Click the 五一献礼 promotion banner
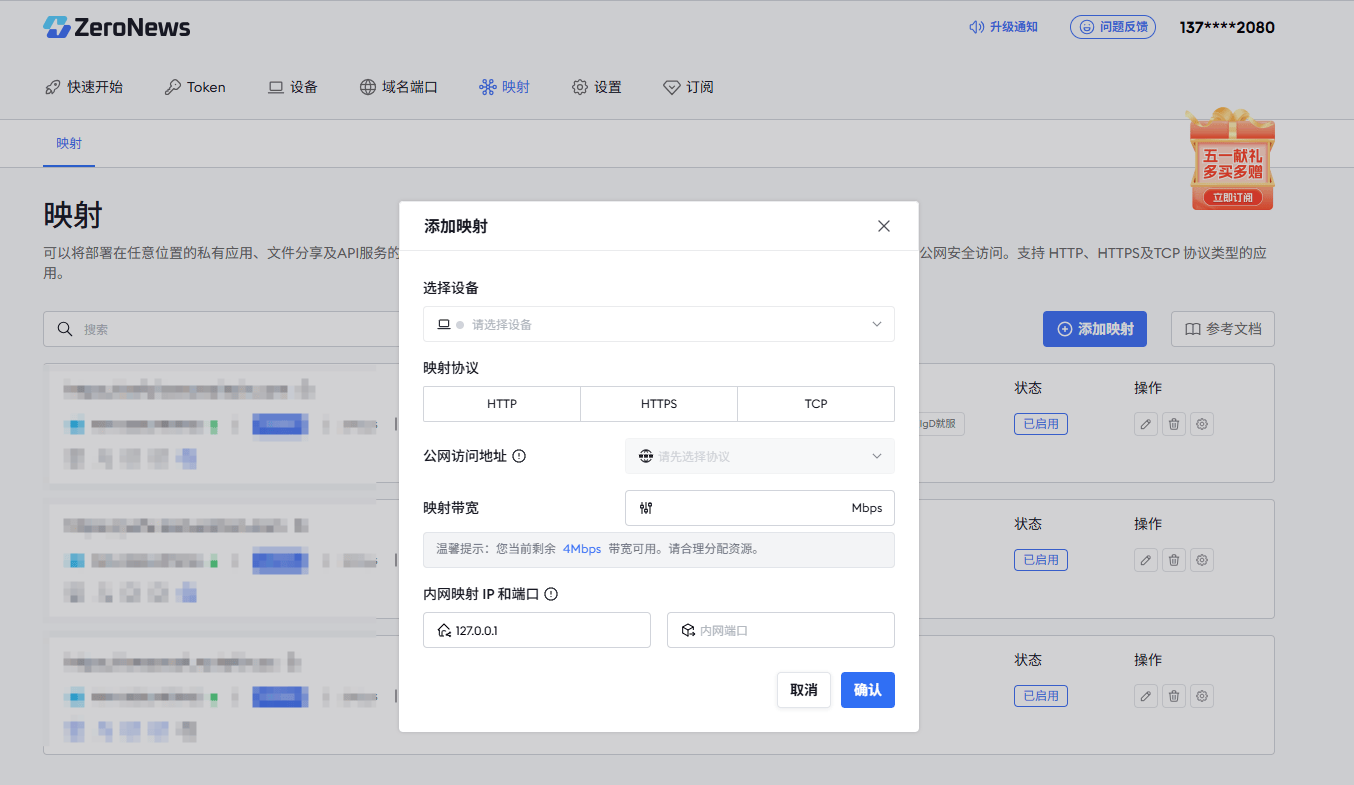The width and height of the screenshot is (1354, 785). tap(1232, 160)
